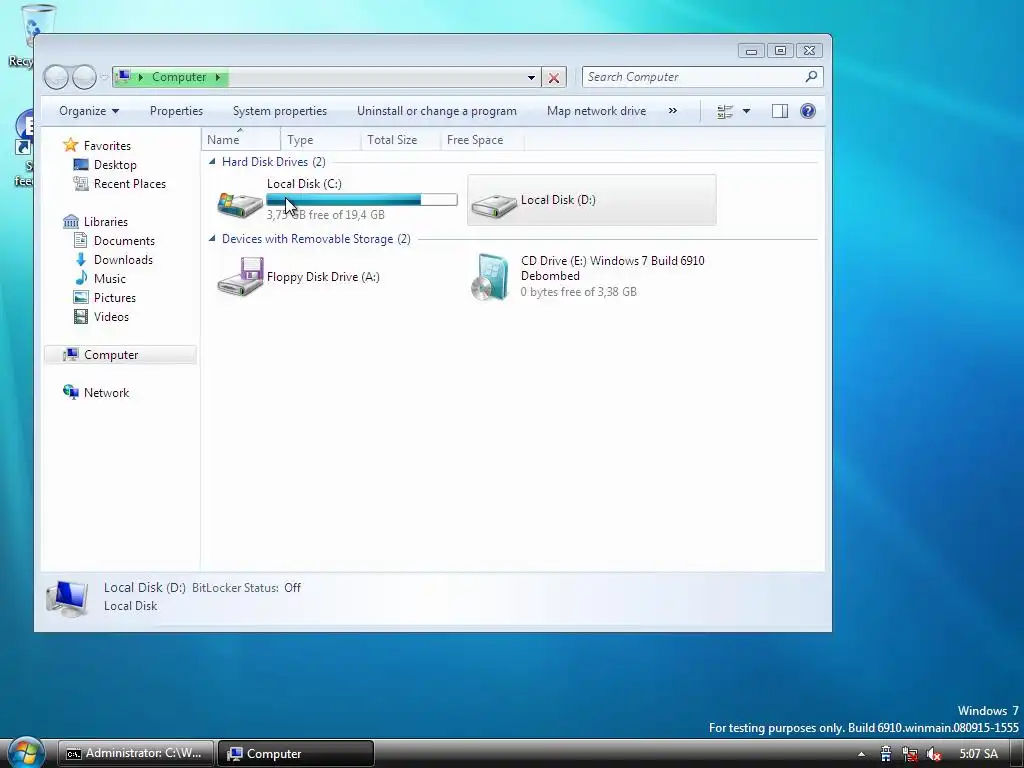Sort by the Name column header

point(241,140)
